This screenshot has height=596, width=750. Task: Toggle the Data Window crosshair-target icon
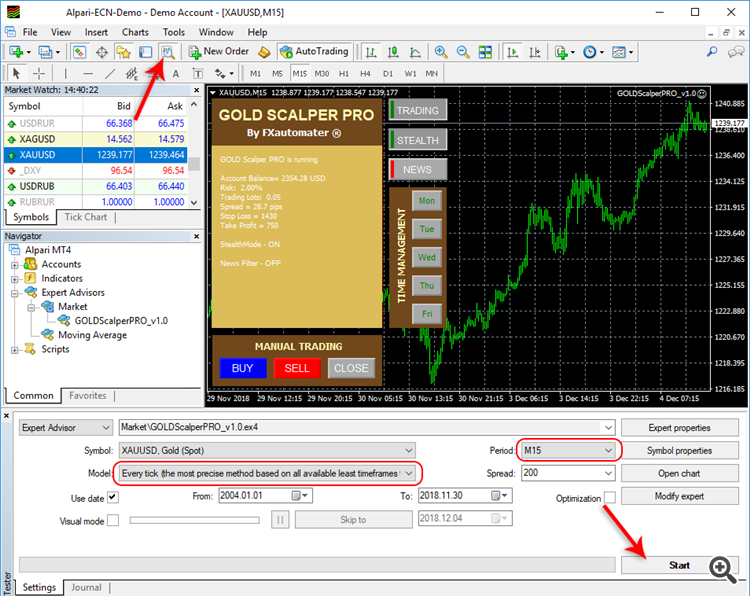coord(102,52)
